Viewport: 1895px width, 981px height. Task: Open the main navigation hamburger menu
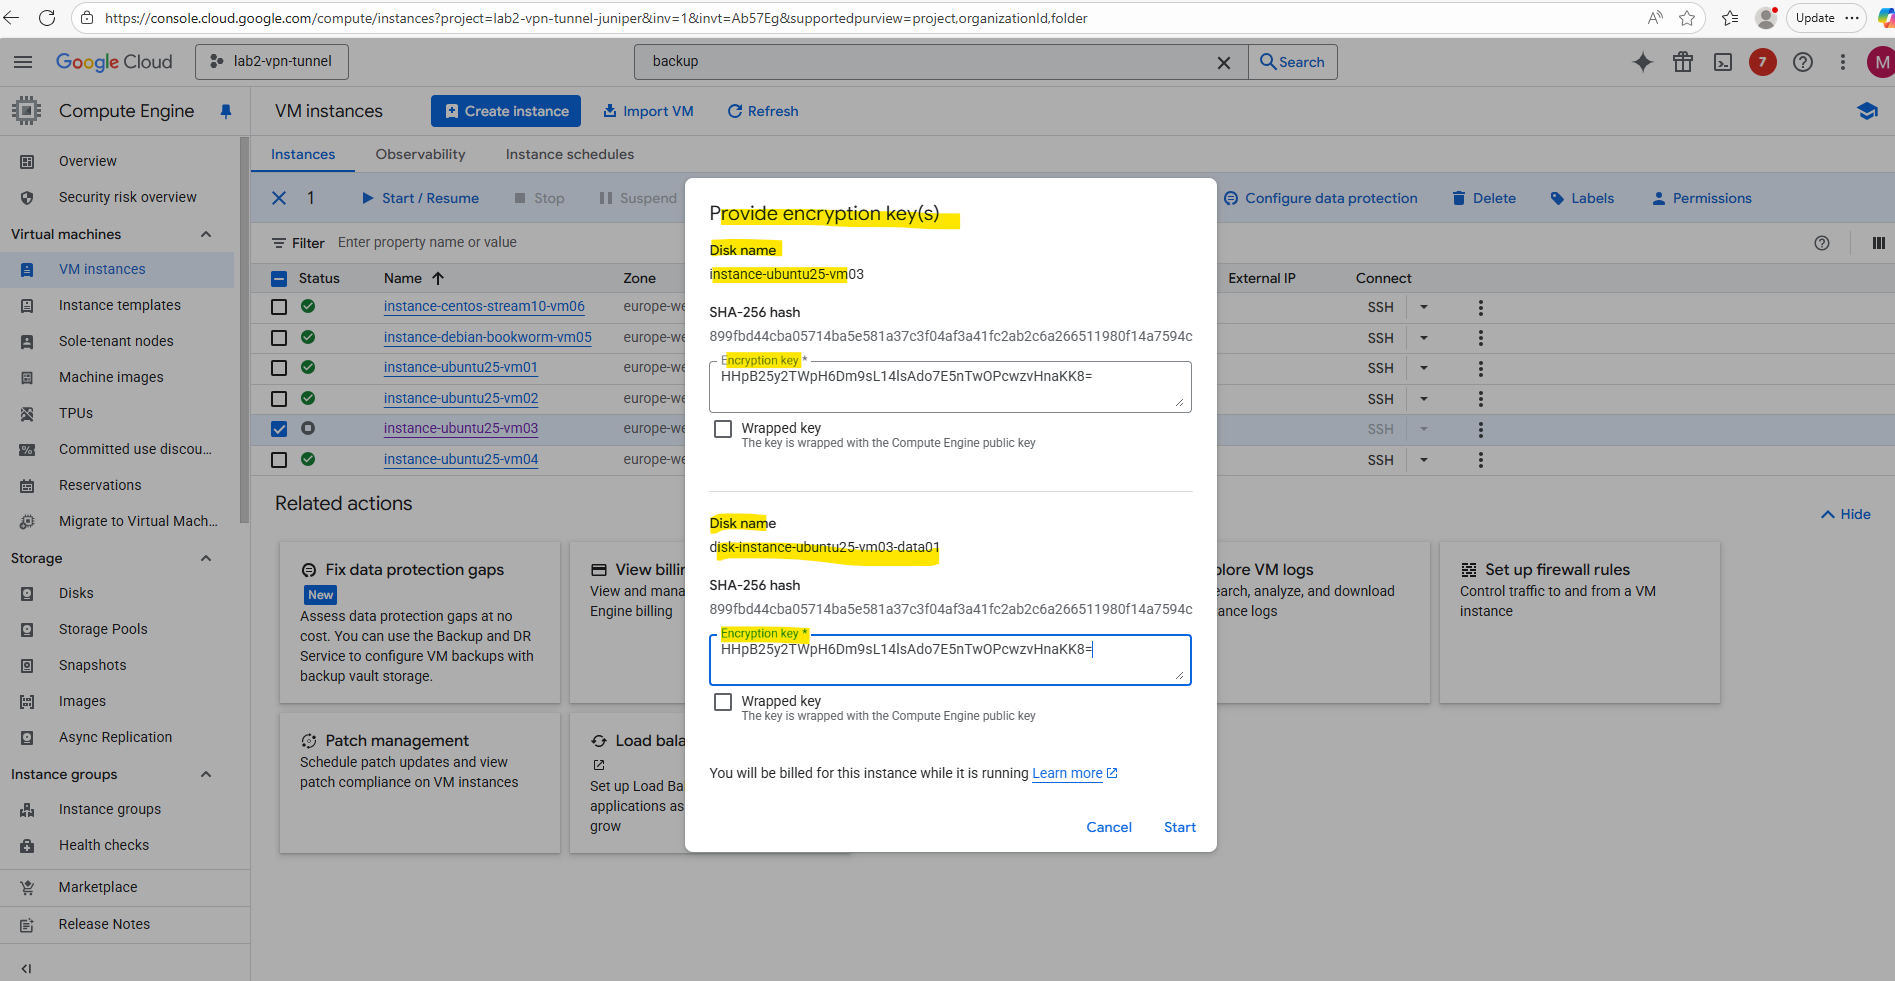pyautogui.click(x=23, y=62)
